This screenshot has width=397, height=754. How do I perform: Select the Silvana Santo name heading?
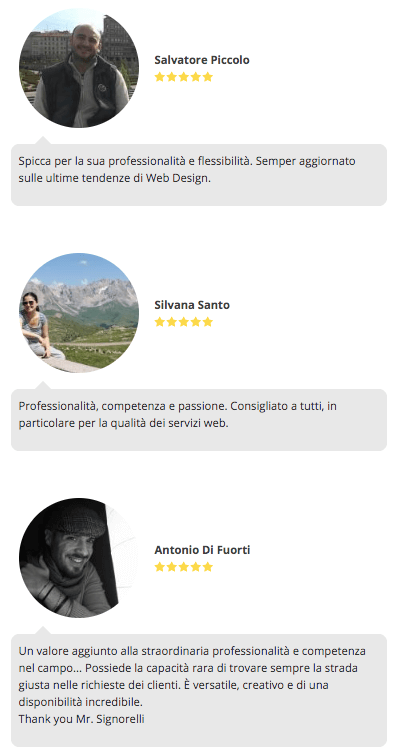click(x=192, y=305)
